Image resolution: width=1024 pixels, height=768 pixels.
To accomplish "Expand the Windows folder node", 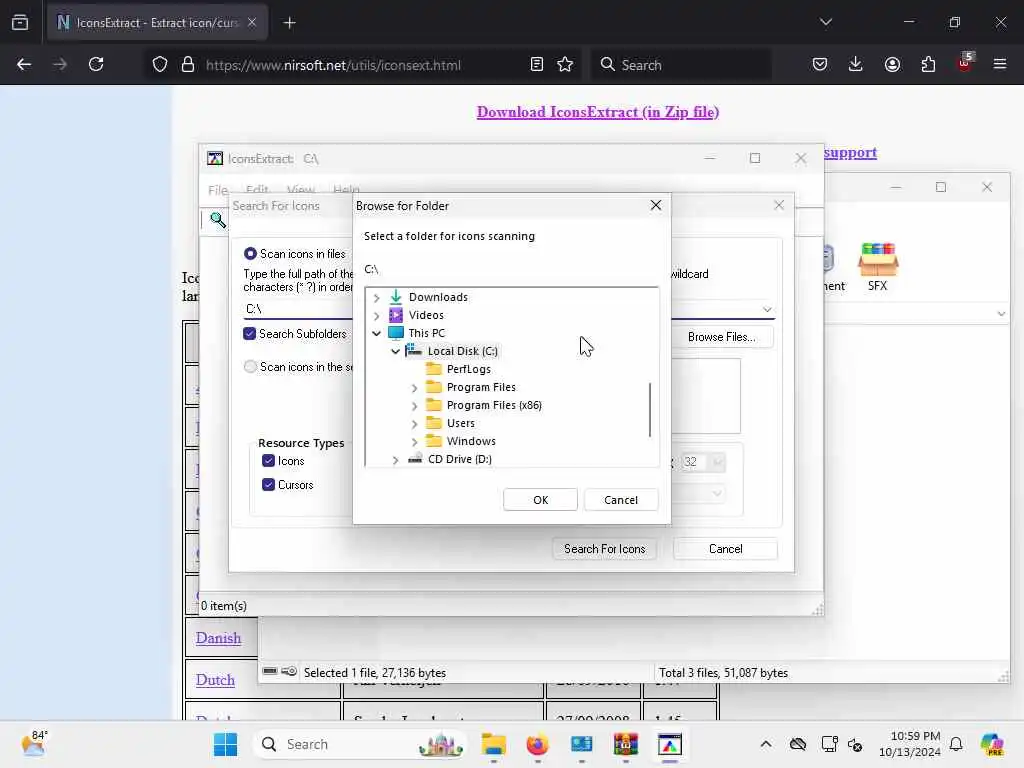I will tap(415, 442).
